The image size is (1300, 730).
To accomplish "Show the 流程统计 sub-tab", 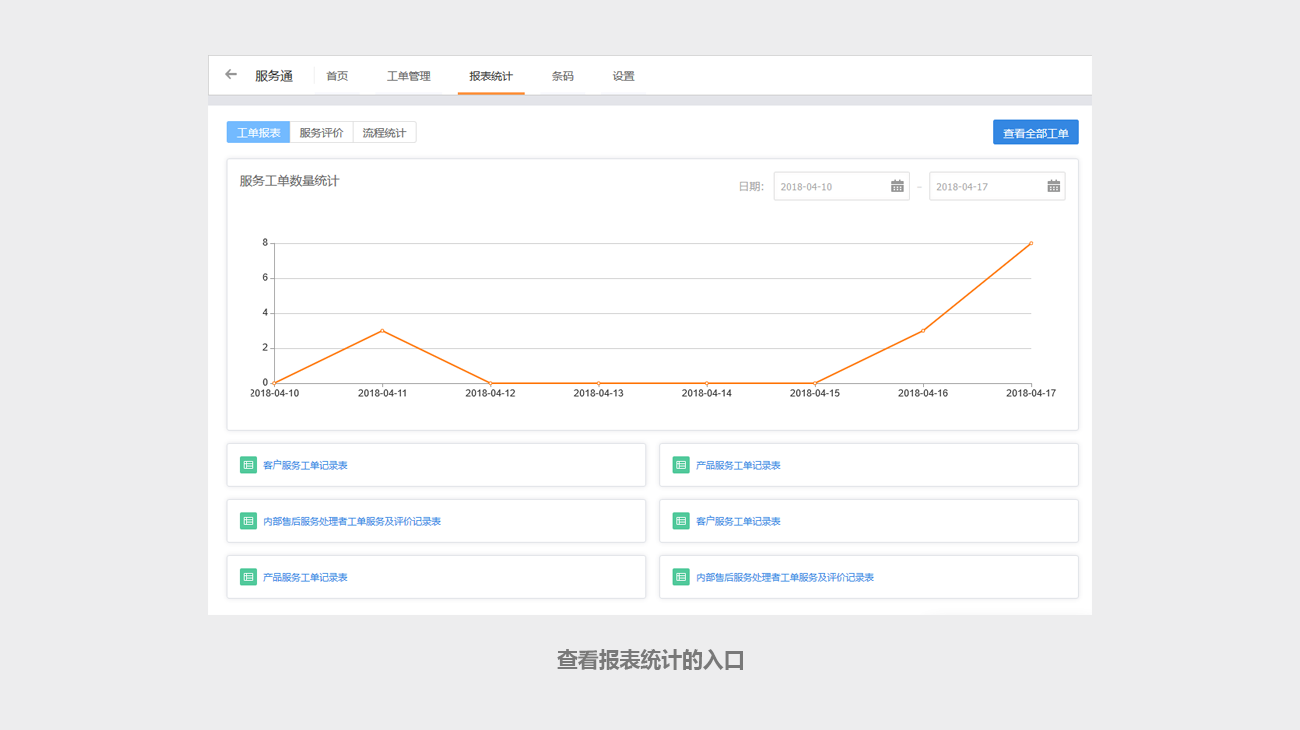I will point(384,133).
